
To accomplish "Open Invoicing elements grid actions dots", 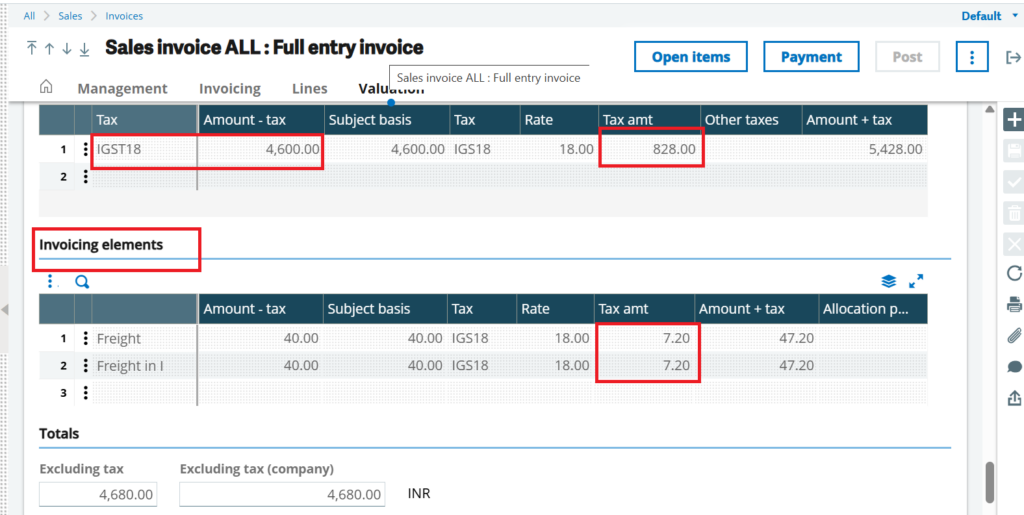I will [x=50, y=281].
